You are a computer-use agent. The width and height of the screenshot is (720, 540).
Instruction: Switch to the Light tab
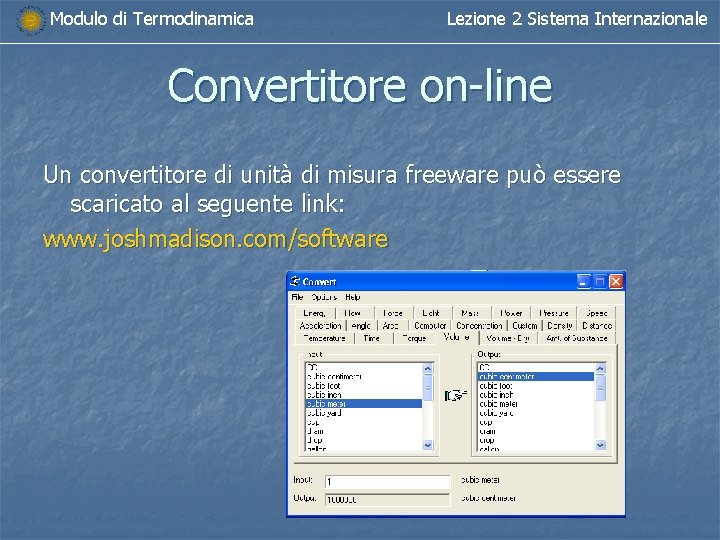click(431, 313)
